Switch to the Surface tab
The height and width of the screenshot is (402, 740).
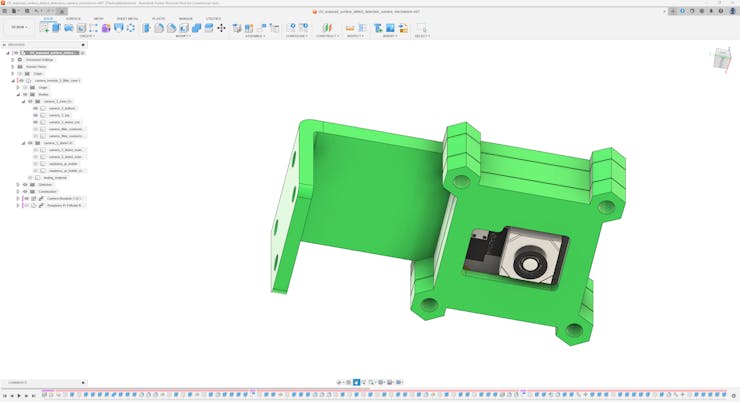(73, 19)
